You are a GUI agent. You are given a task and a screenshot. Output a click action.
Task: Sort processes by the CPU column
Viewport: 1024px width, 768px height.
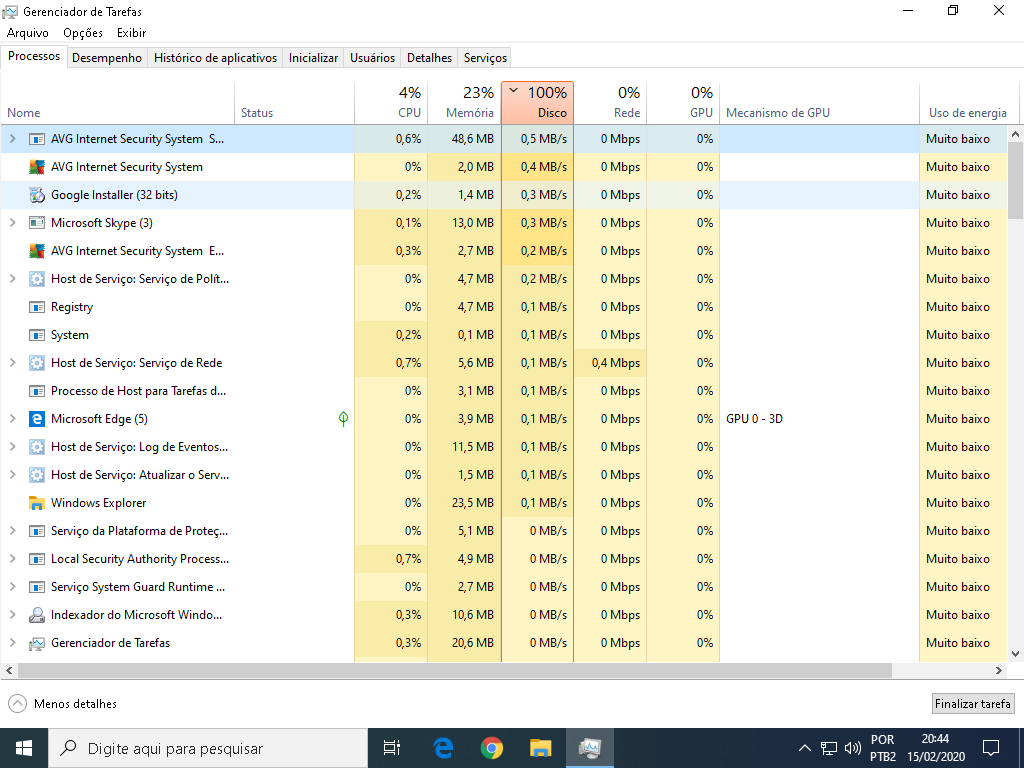click(391, 103)
